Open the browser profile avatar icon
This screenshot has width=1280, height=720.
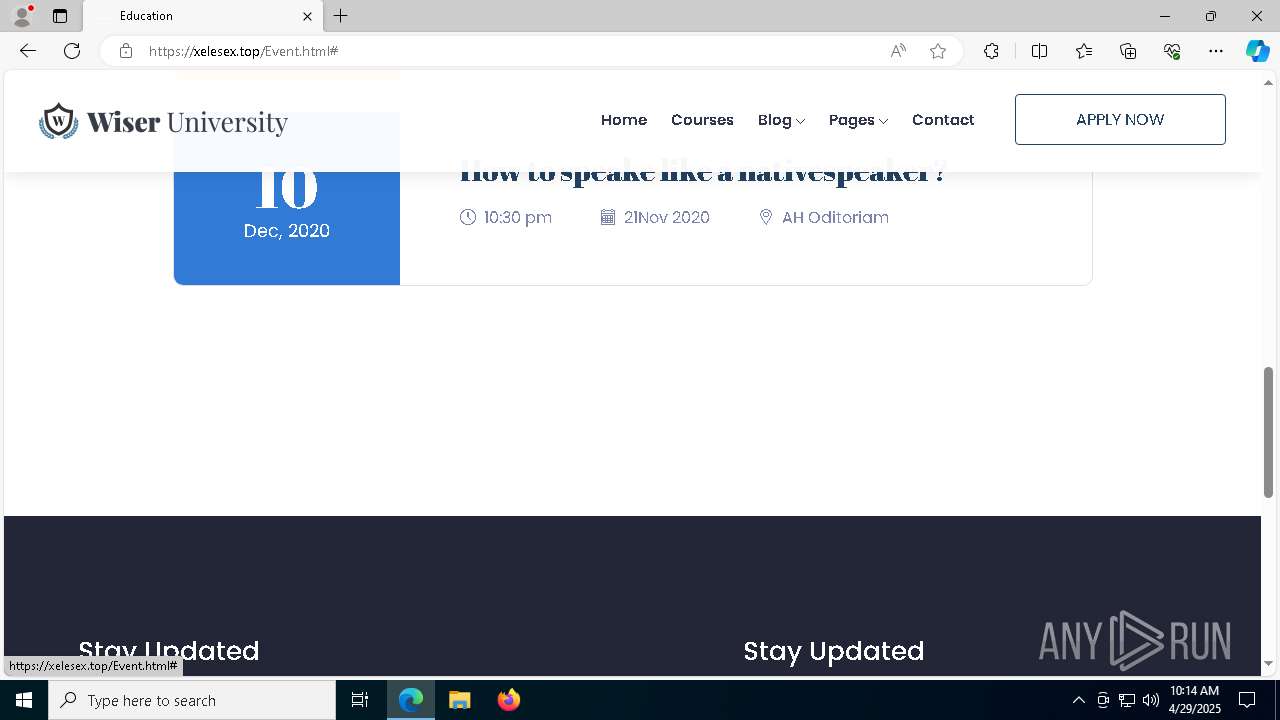tap(22, 16)
